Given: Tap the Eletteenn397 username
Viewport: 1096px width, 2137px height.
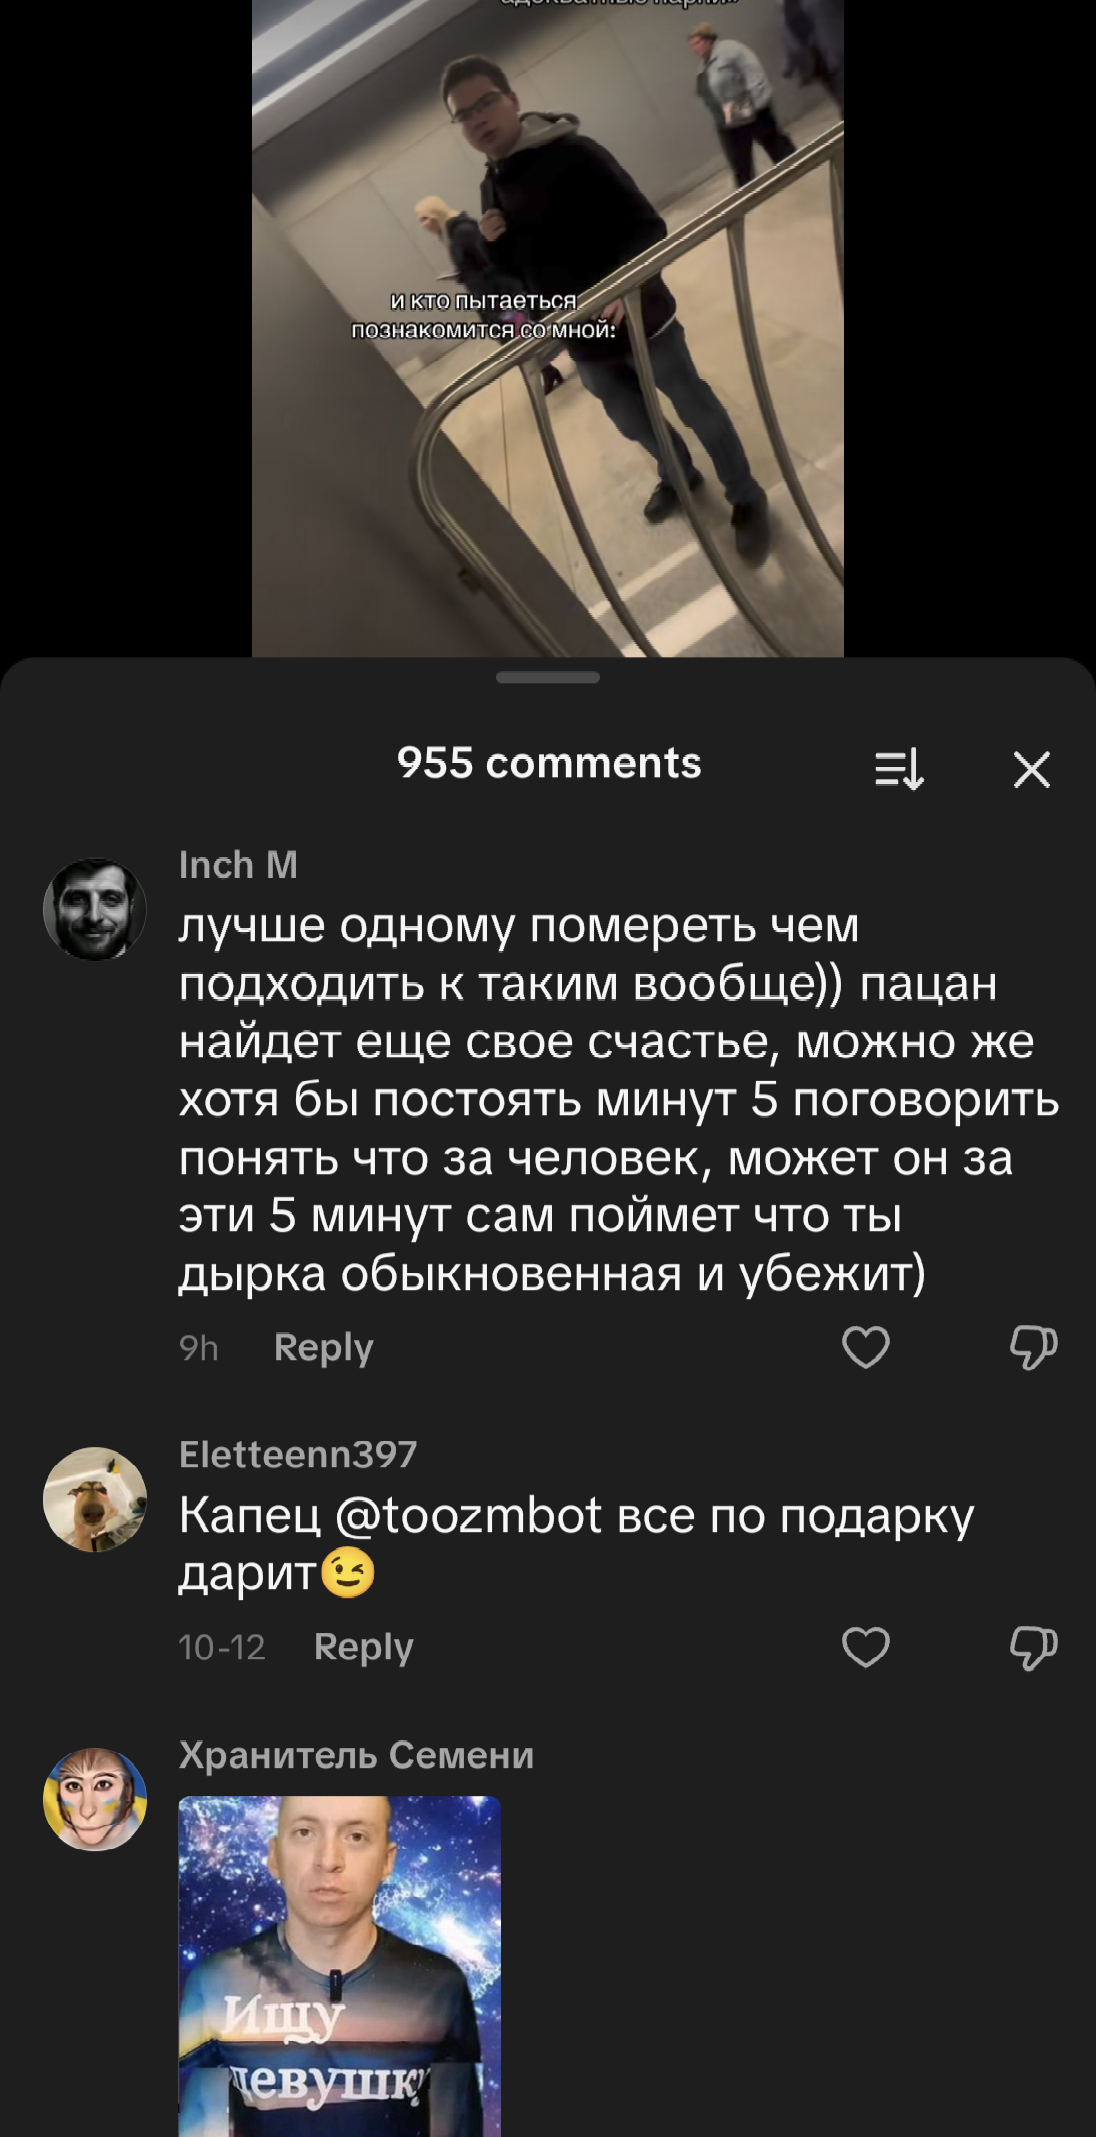Looking at the screenshot, I should pos(298,1454).
